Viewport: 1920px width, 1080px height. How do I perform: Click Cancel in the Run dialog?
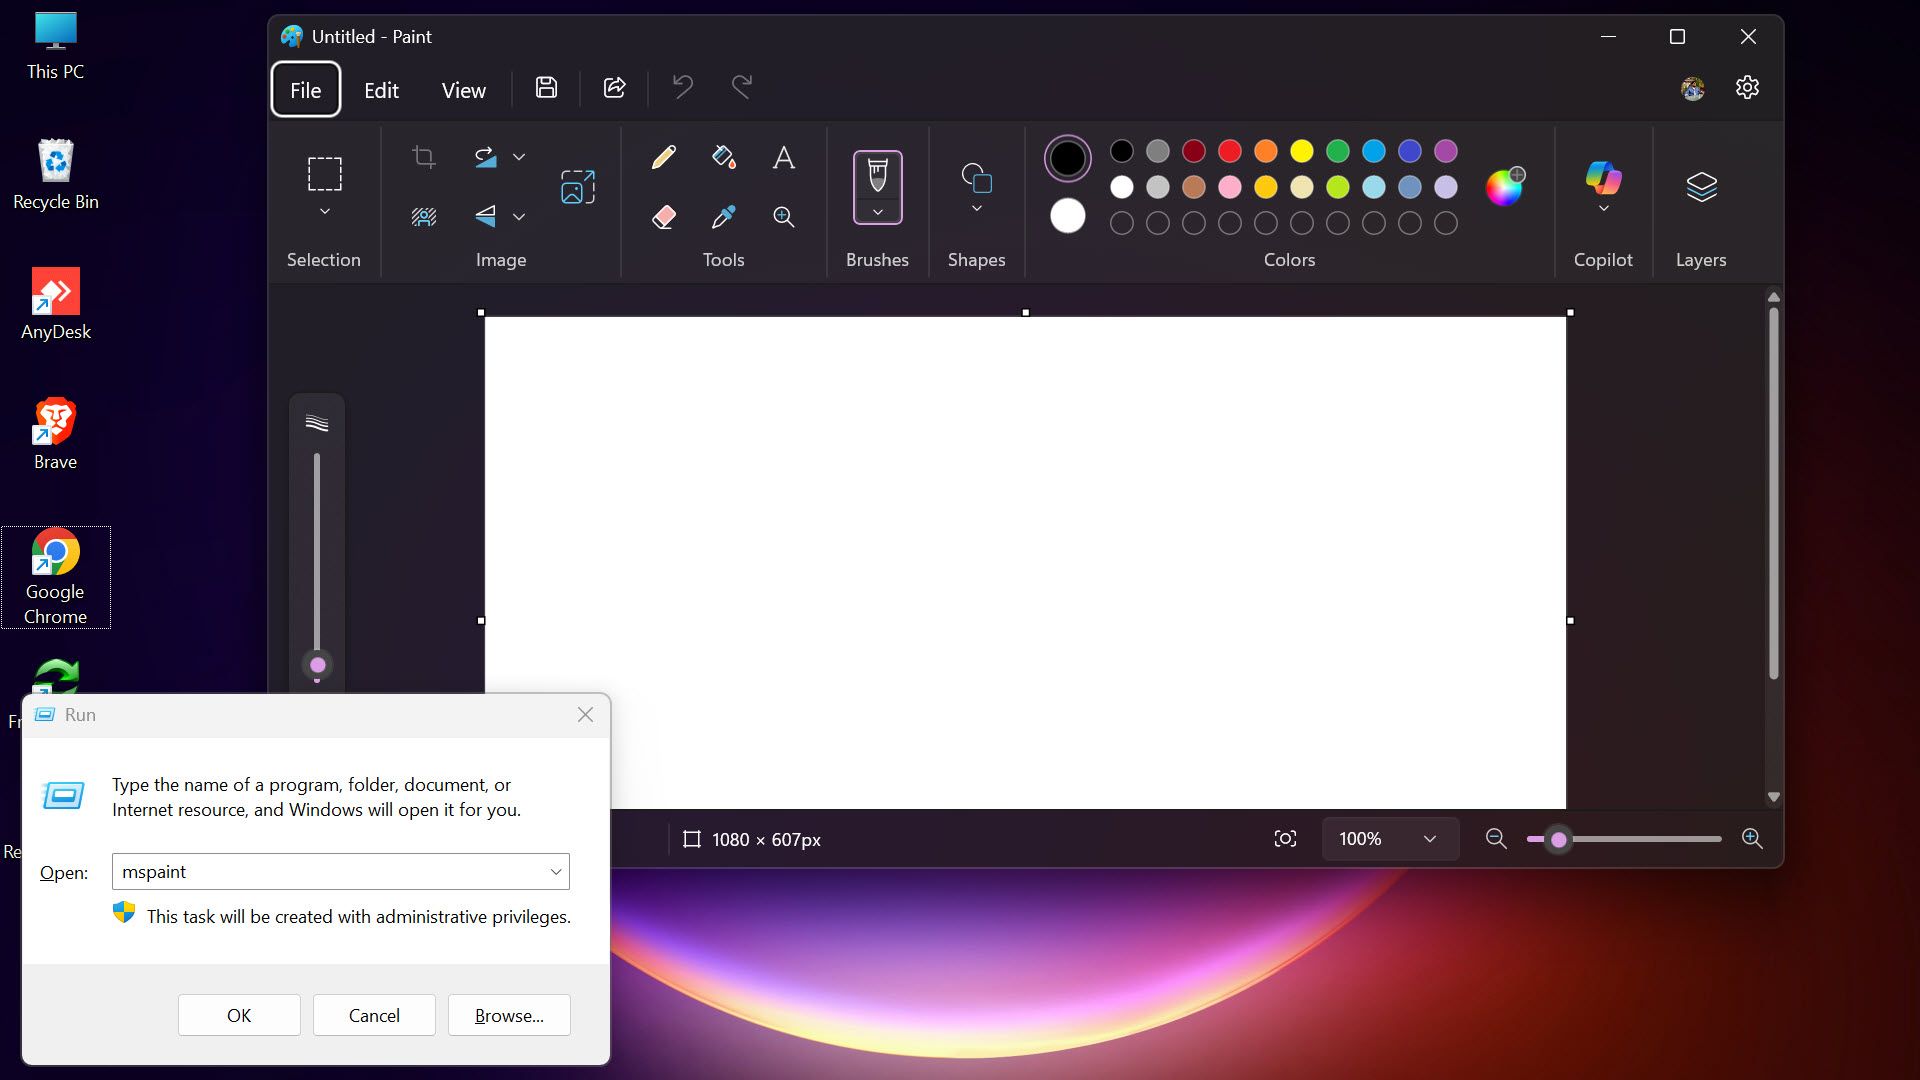click(x=374, y=1015)
